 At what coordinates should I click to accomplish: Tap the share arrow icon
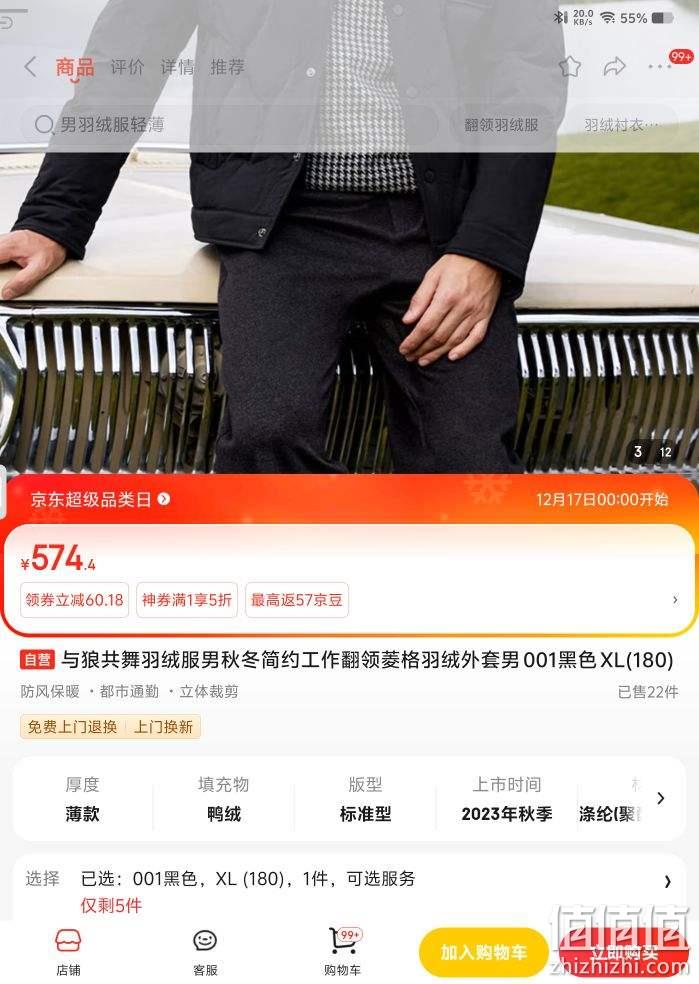click(x=614, y=67)
